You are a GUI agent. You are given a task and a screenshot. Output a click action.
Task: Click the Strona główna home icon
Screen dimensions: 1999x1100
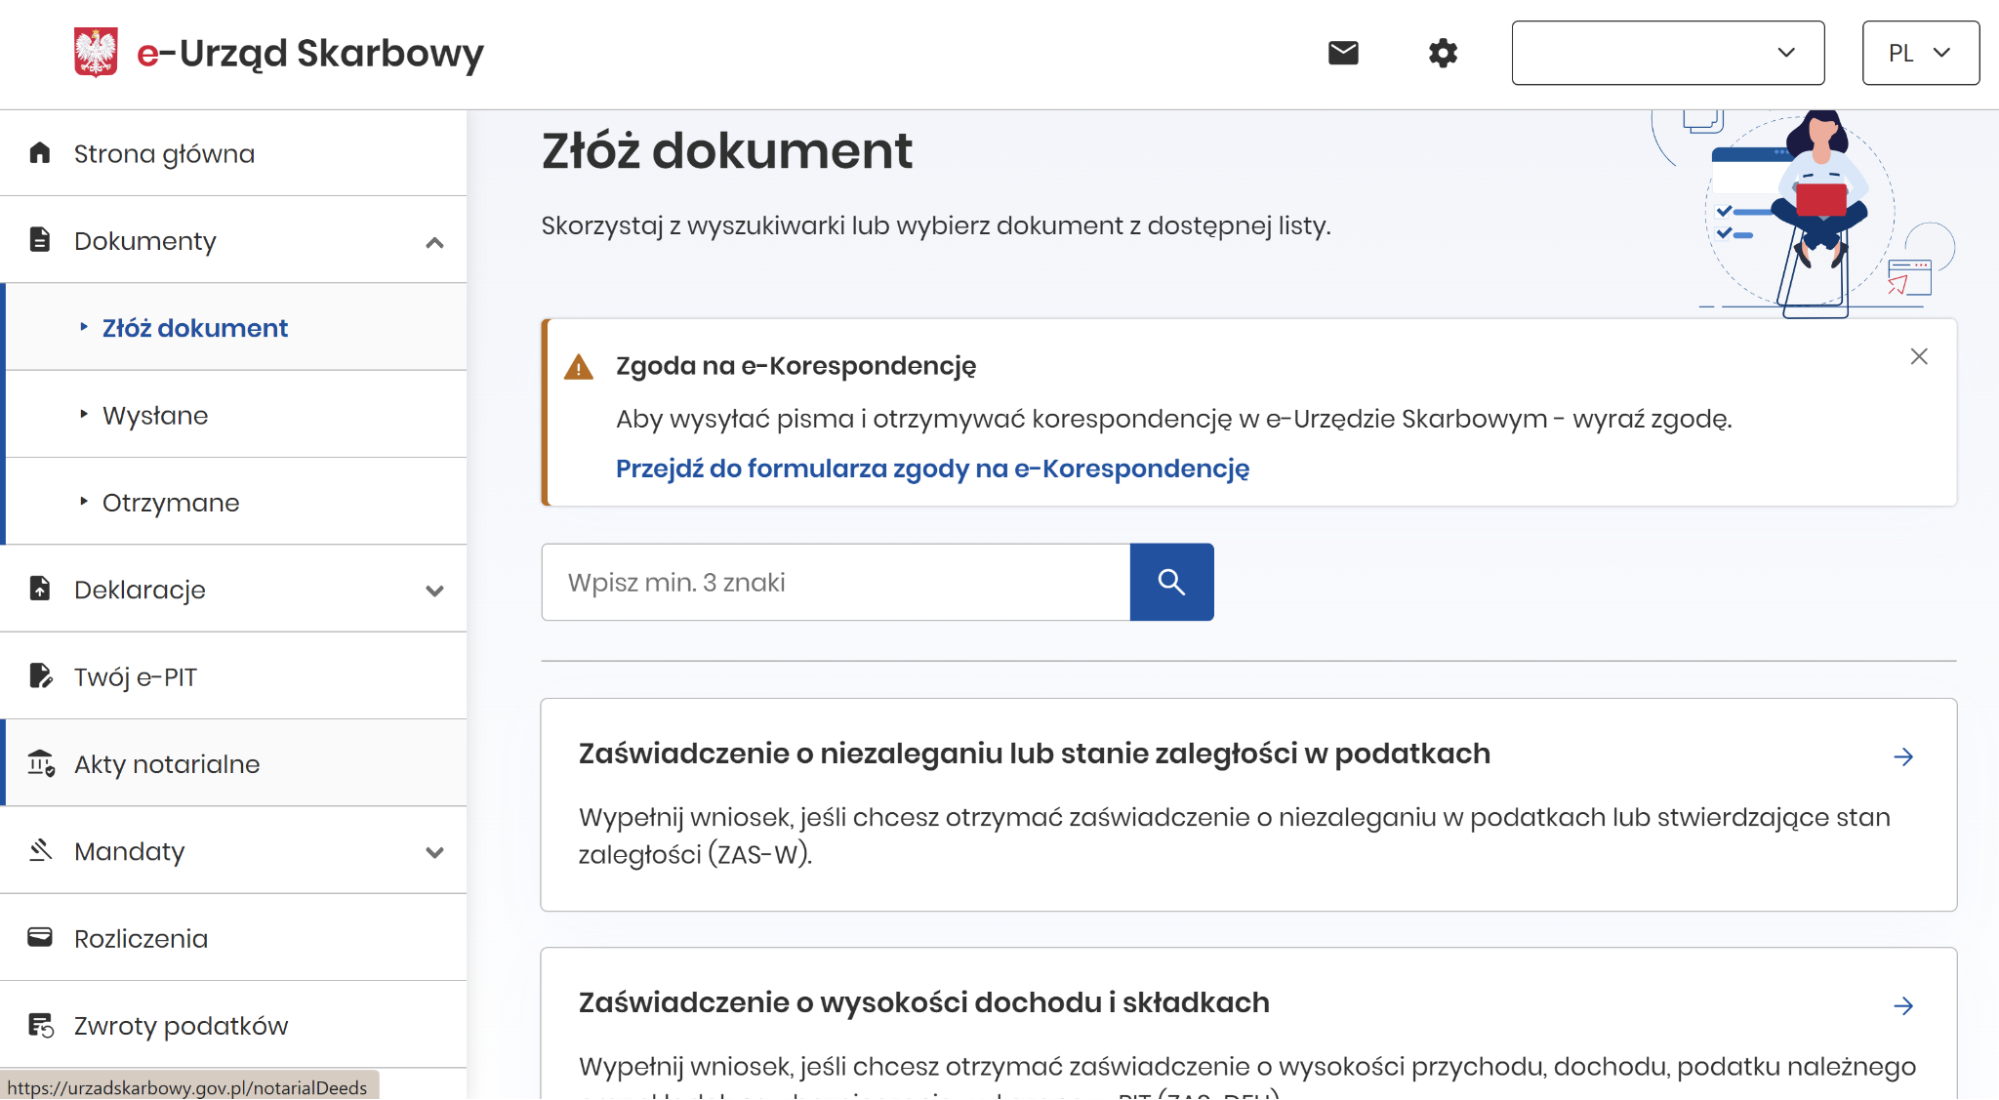[40, 153]
